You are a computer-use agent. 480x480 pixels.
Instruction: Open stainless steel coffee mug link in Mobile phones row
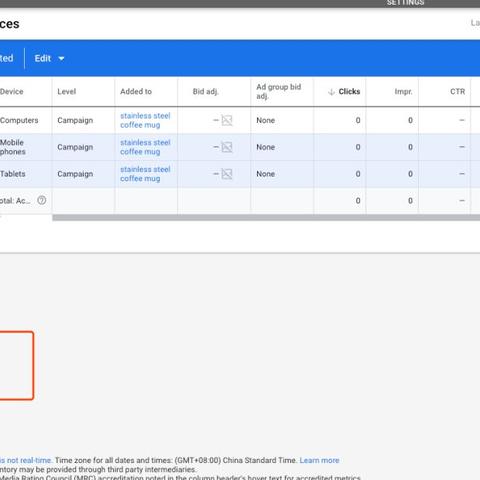click(145, 147)
